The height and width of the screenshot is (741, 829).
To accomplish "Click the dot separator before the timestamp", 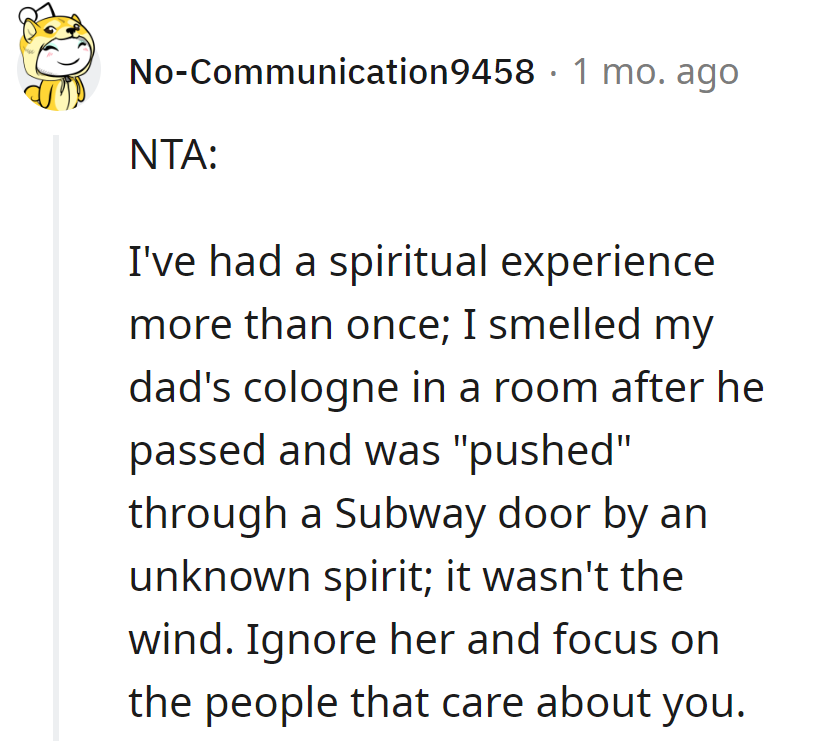I will 553,73.
